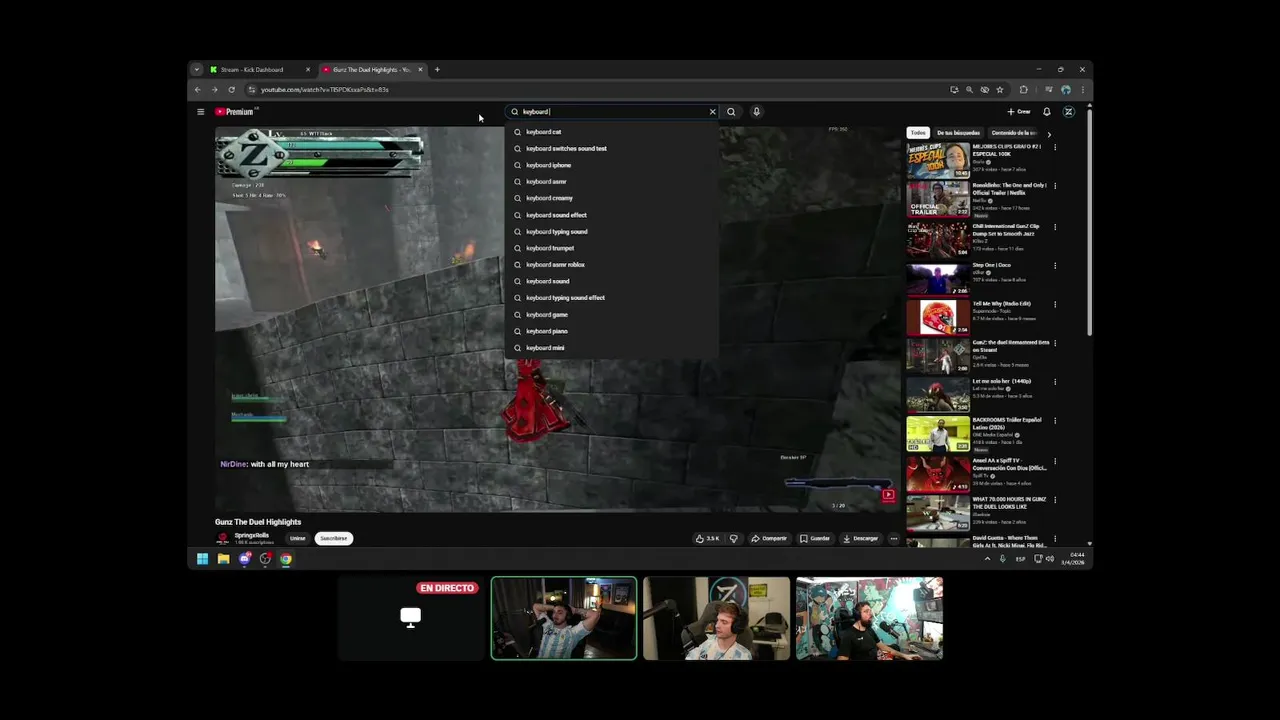The width and height of the screenshot is (1280, 720).
Task: Open options for Step One | Coco video
Action: tap(1054, 266)
